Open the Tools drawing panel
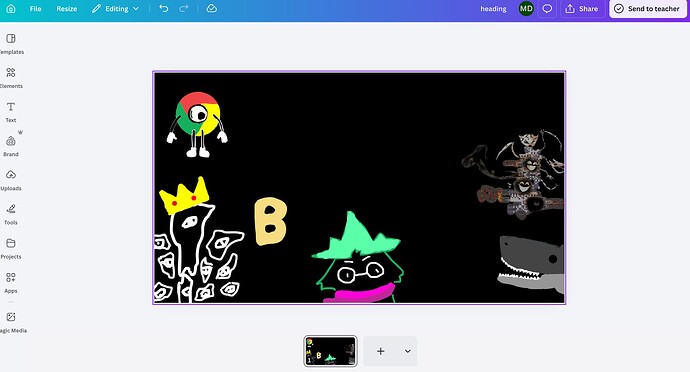The height and width of the screenshot is (372, 690). pyautogui.click(x=11, y=214)
